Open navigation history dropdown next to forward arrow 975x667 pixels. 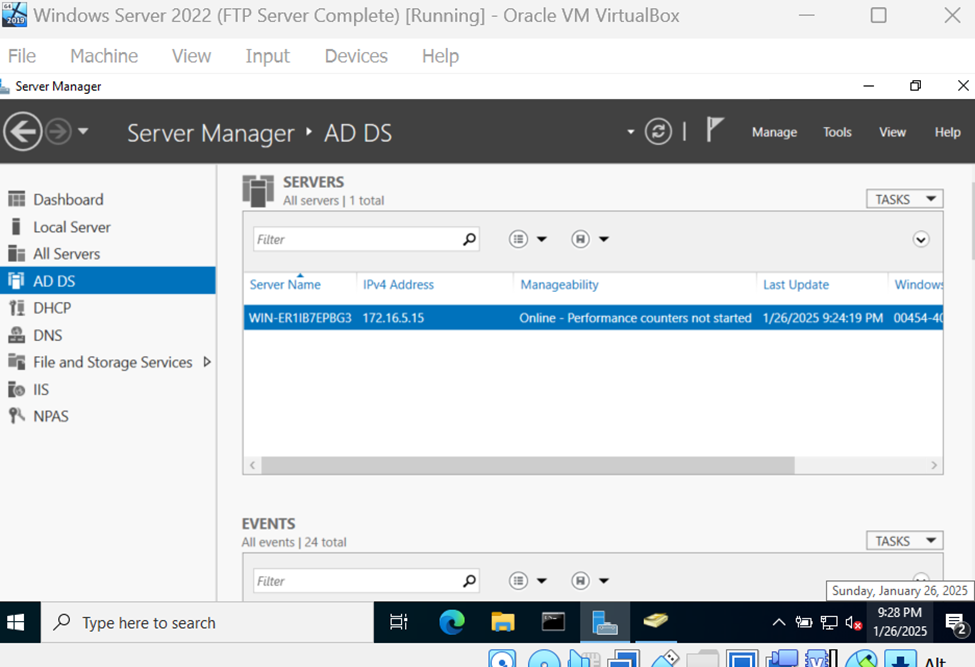coord(83,132)
